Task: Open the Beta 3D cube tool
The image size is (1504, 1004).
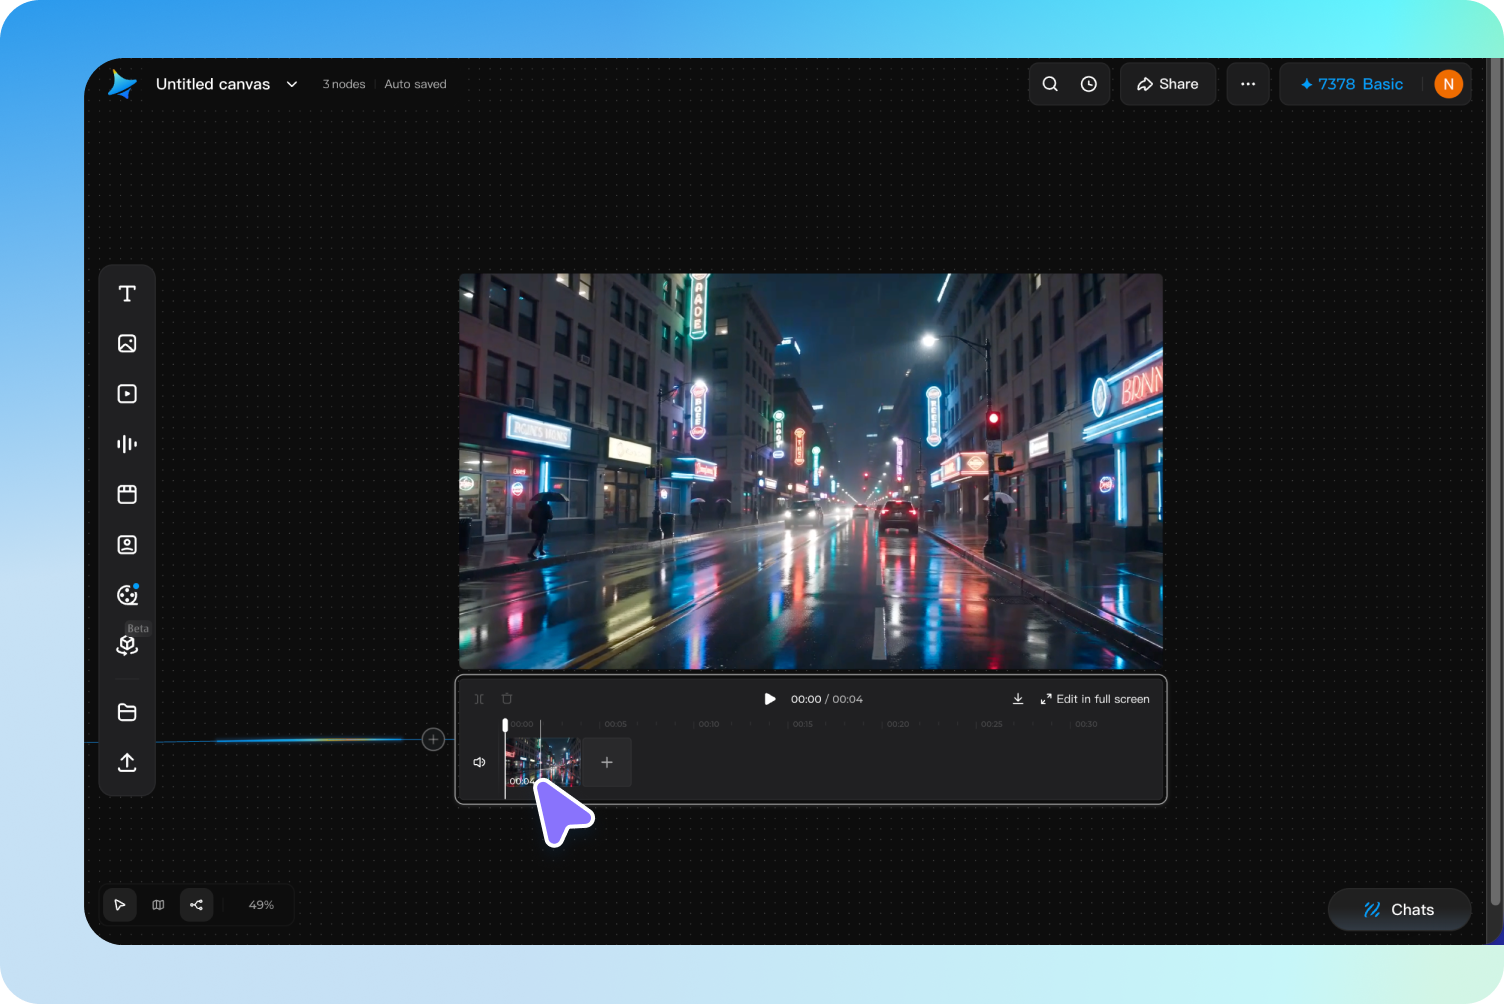Action: 127,645
